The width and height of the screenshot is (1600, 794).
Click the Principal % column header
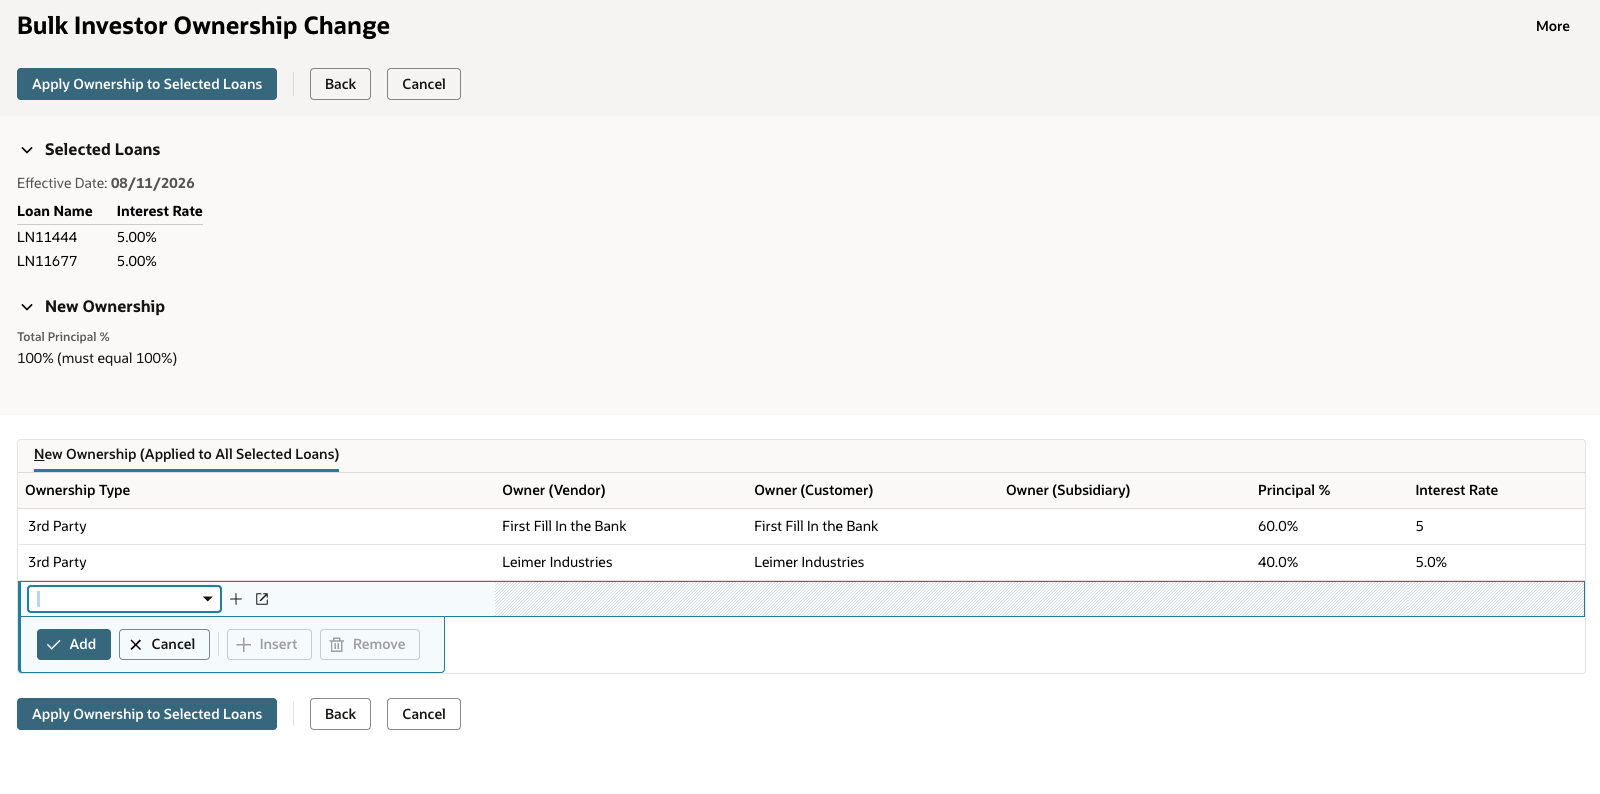click(1294, 490)
